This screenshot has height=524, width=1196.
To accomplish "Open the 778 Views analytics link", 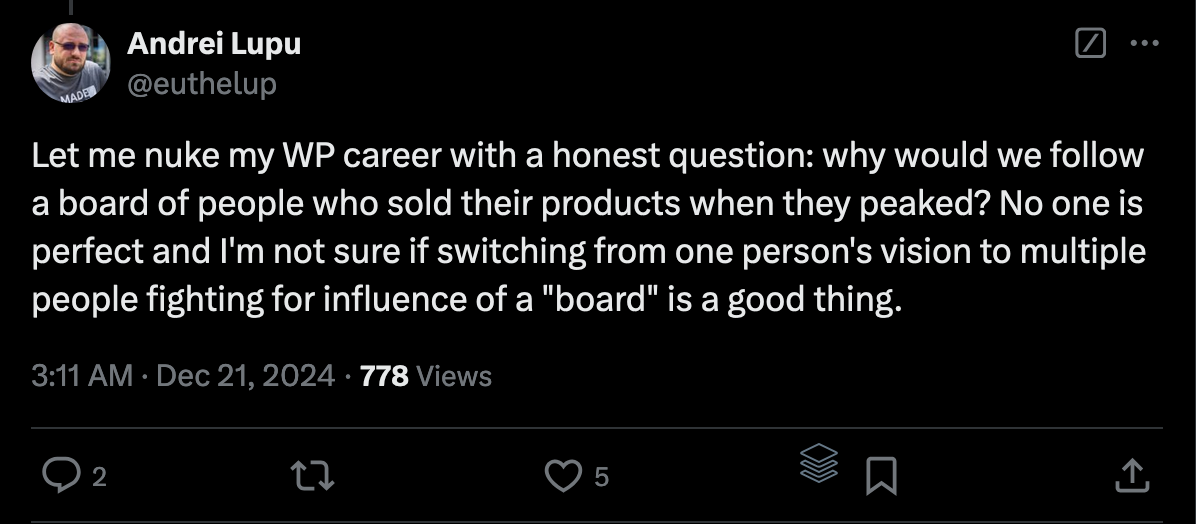I will click(425, 376).
